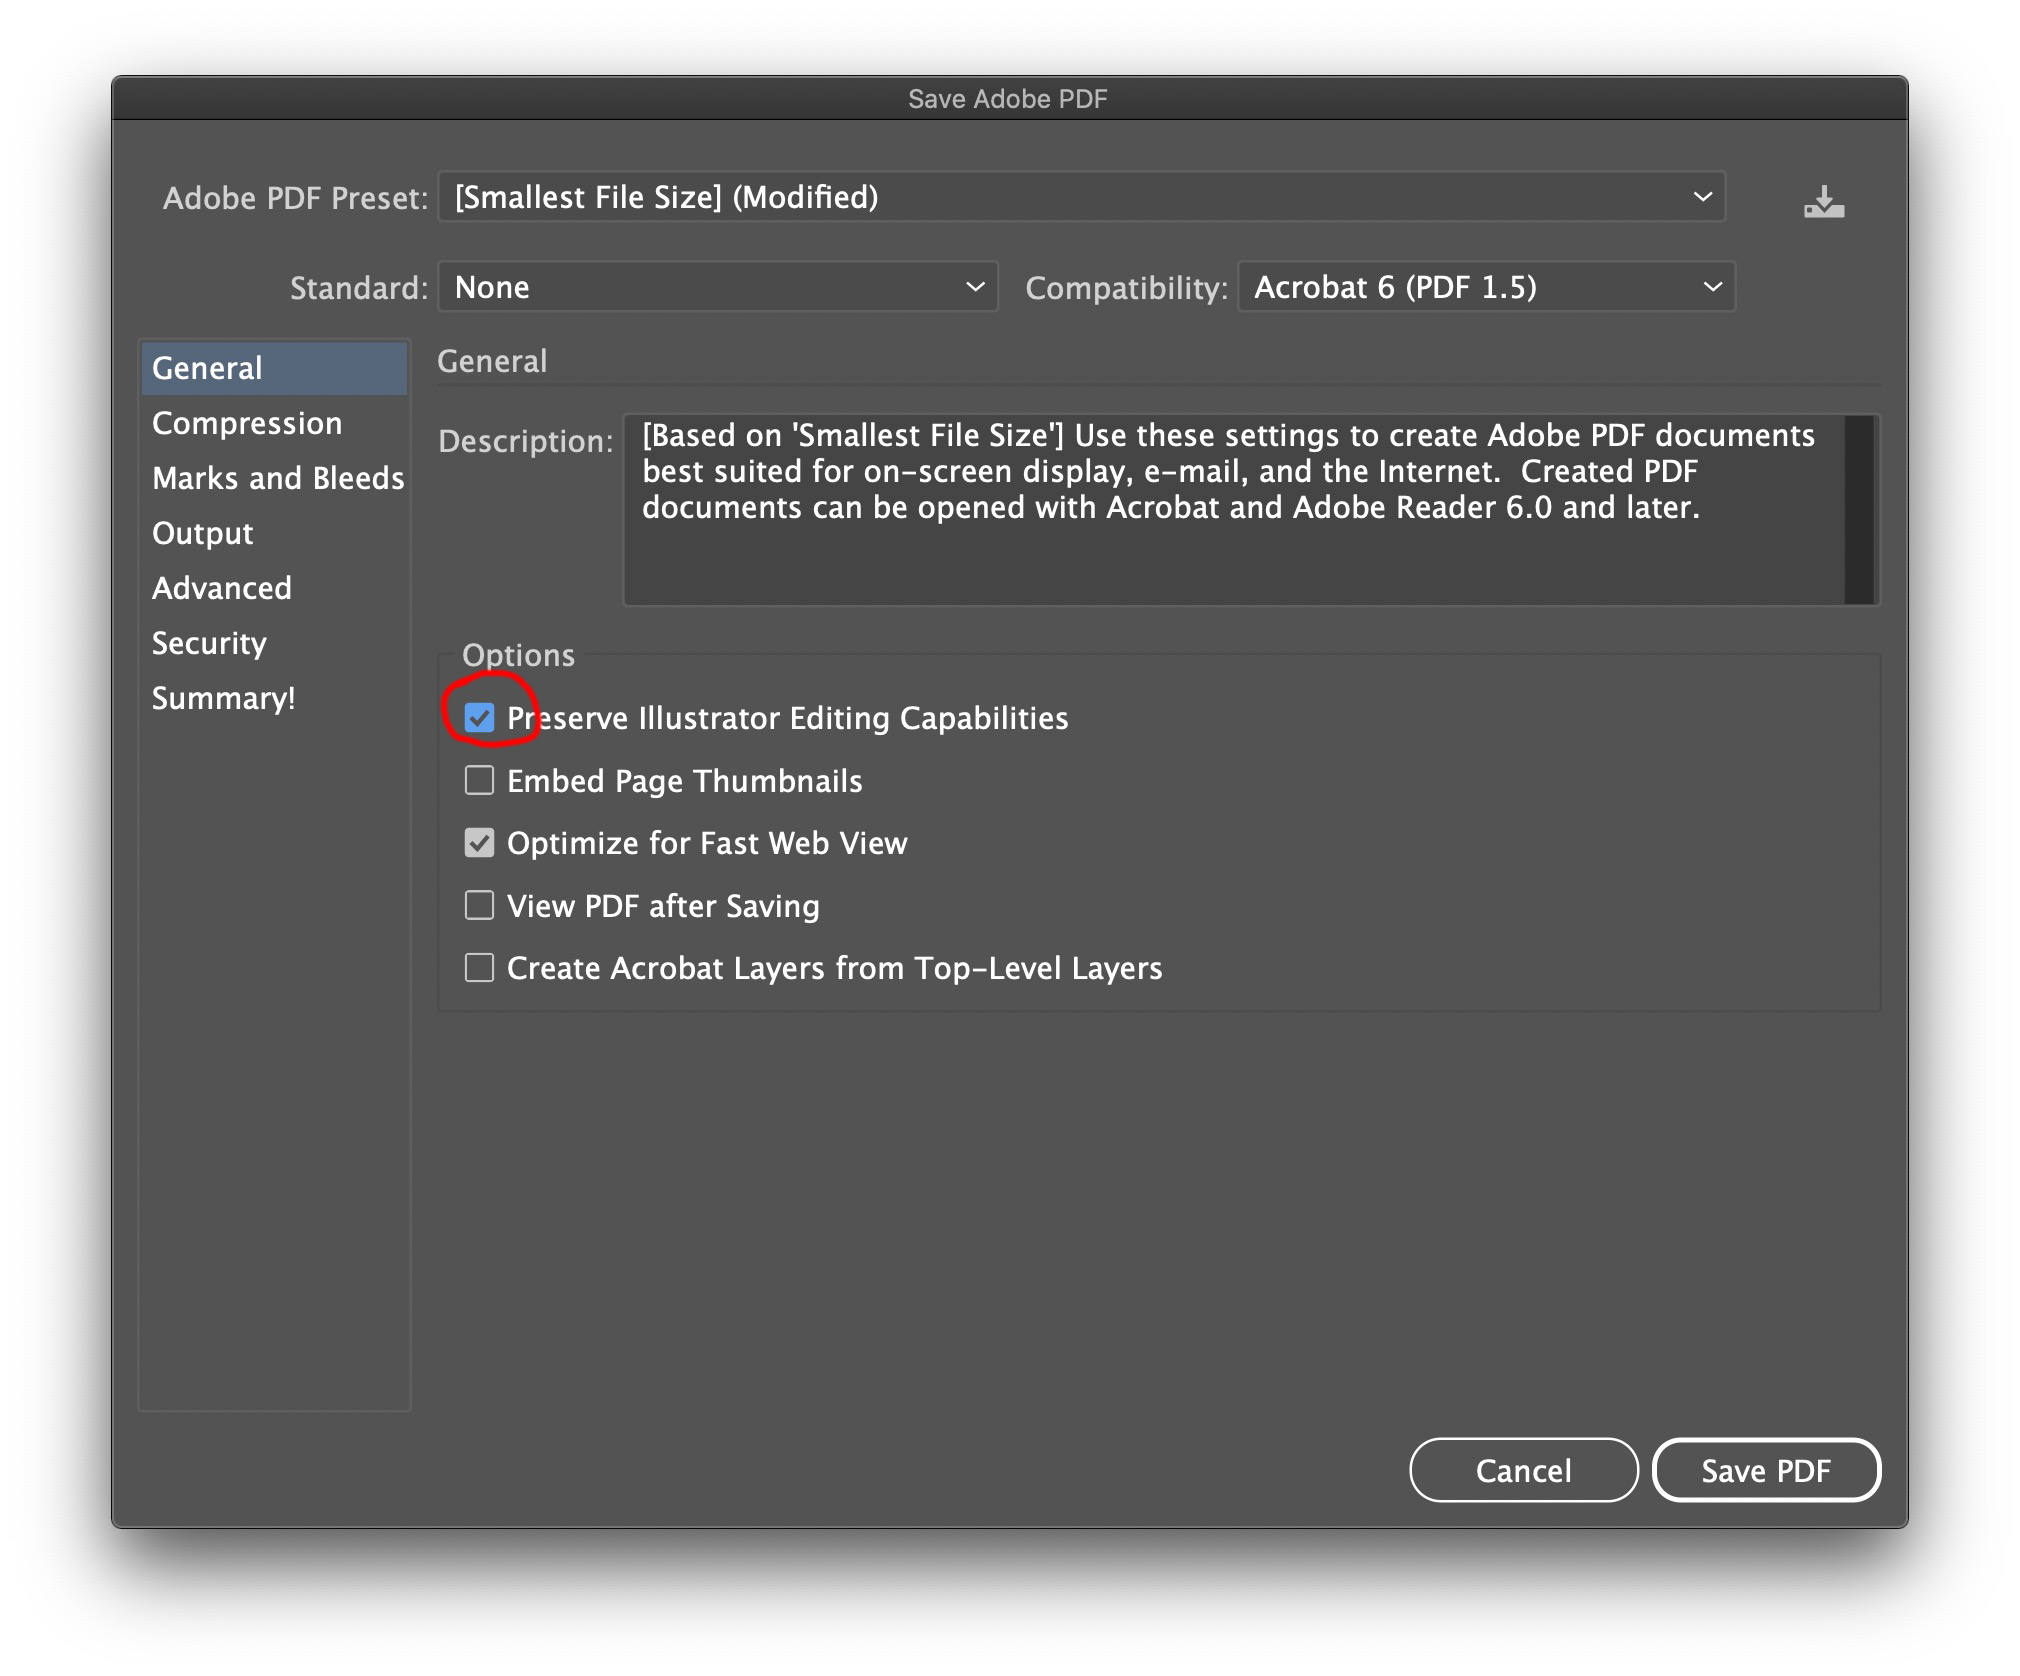2020x1676 pixels.
Task: Click the Save PDF button
Action: pos(1766,1470)
